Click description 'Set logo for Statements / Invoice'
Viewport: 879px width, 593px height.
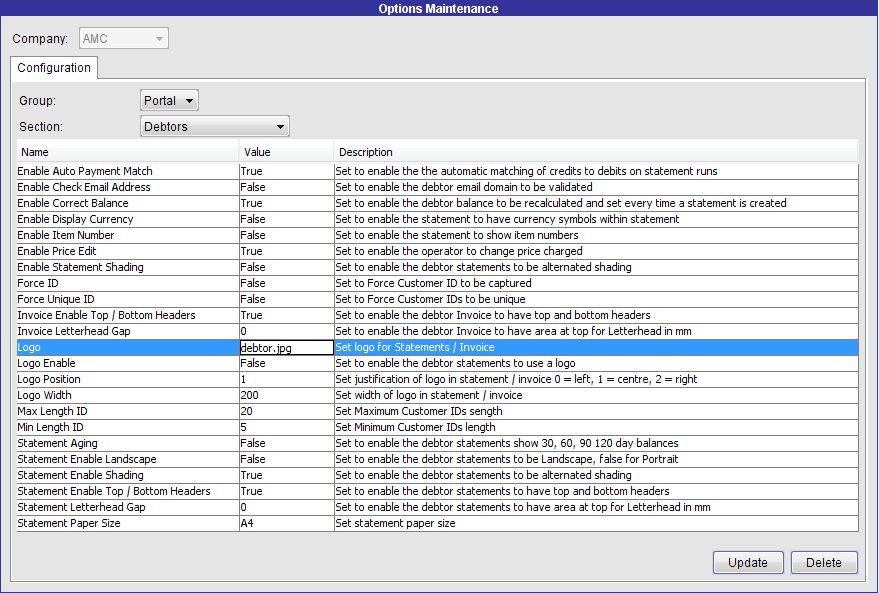(x=415, y=348)
